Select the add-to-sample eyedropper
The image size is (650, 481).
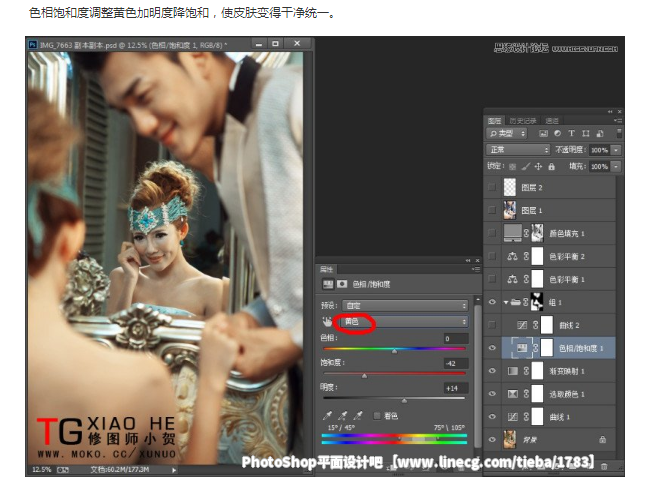pyautogui.click(x=343, y=415)
